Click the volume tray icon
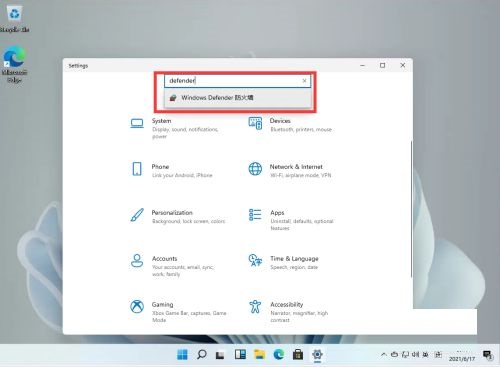 (x=416, y=355)
